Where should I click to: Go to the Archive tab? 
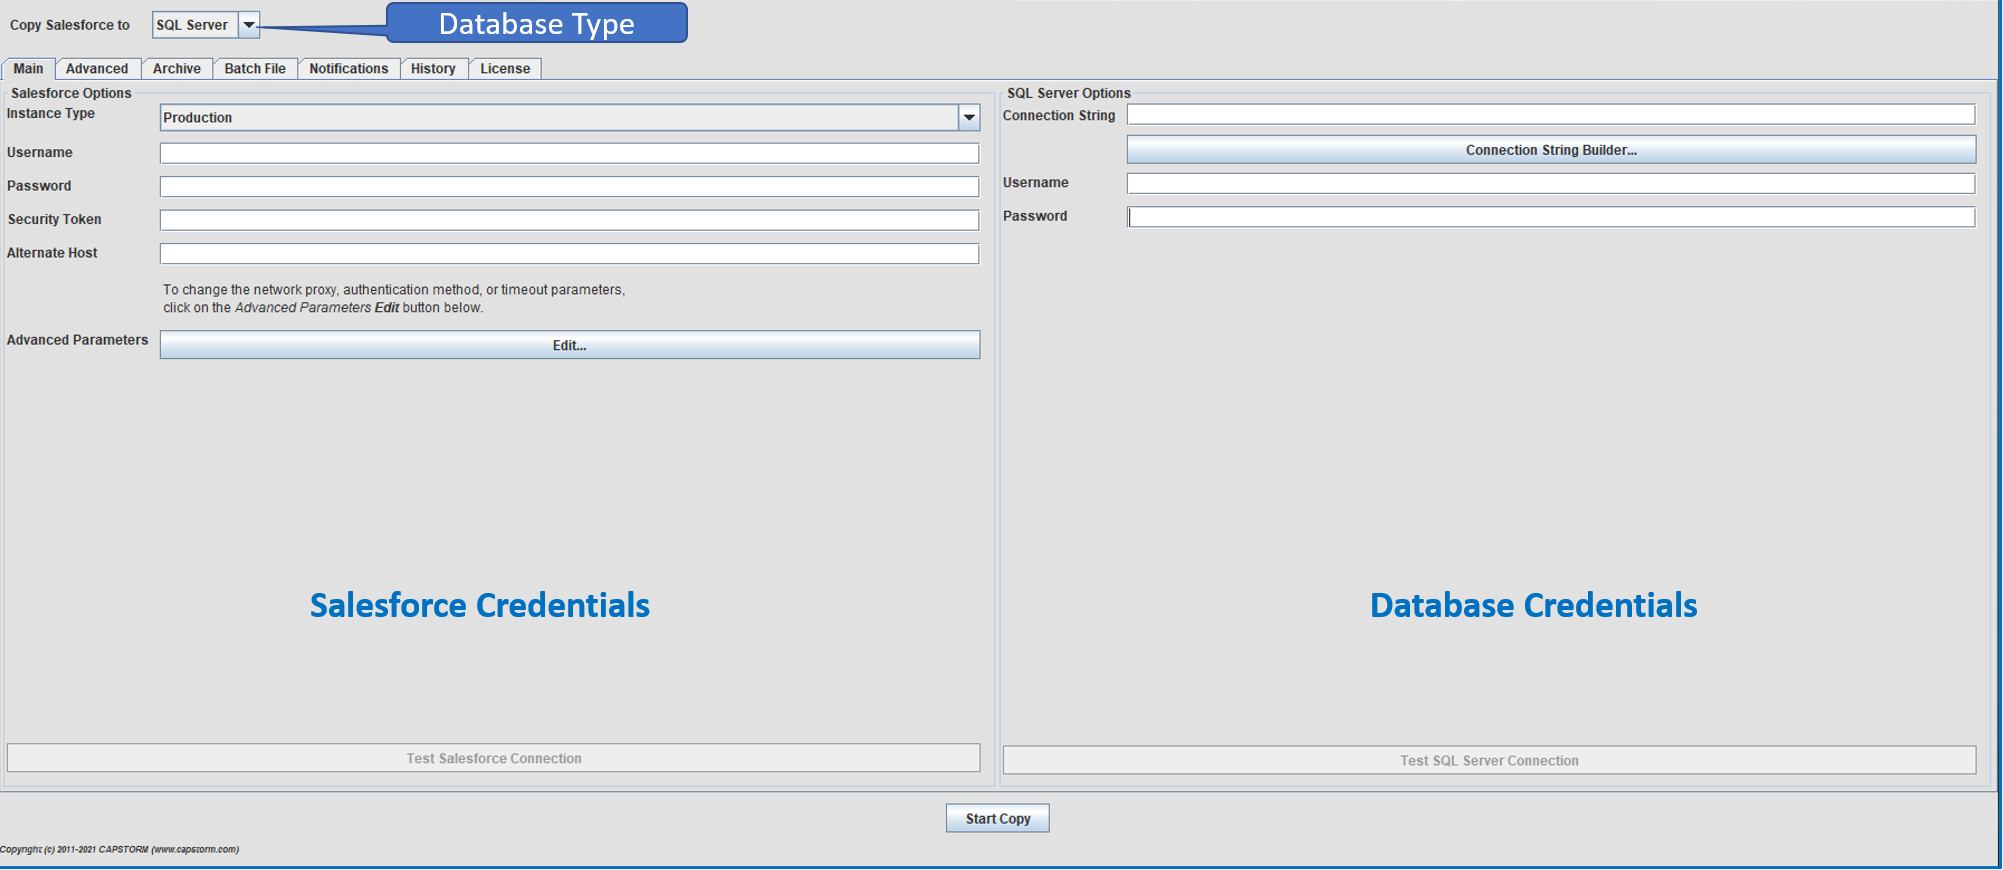[177, 69]
